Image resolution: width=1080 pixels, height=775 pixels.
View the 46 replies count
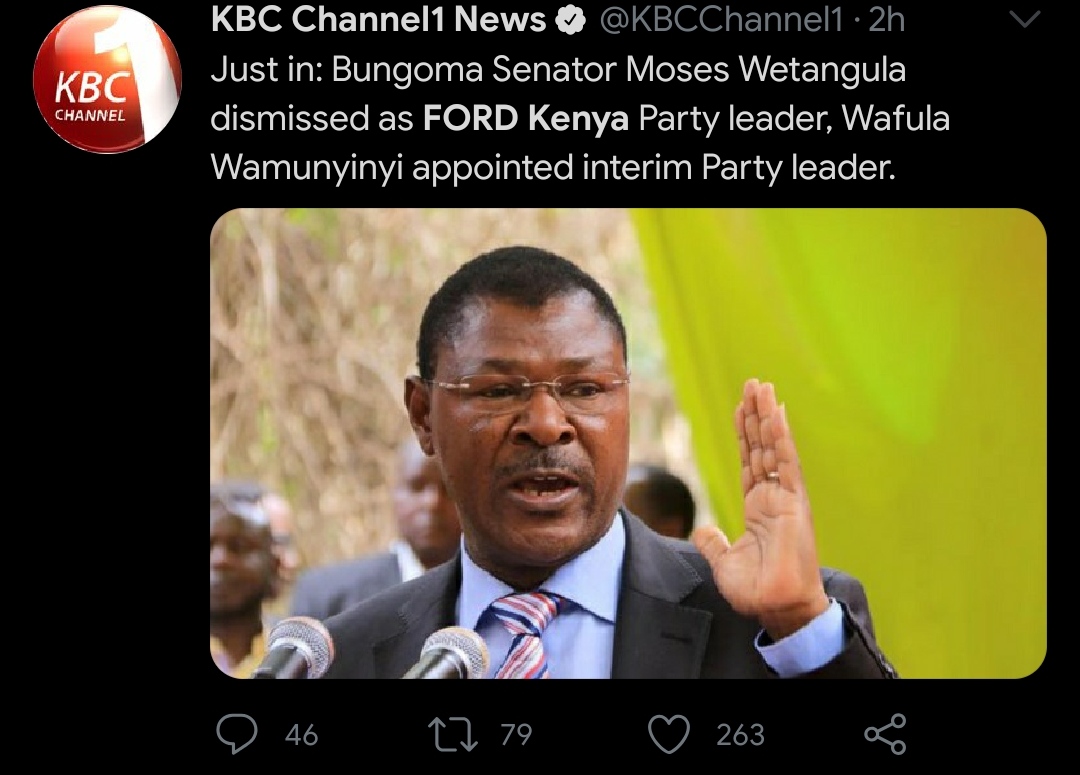tap(302, 735)
